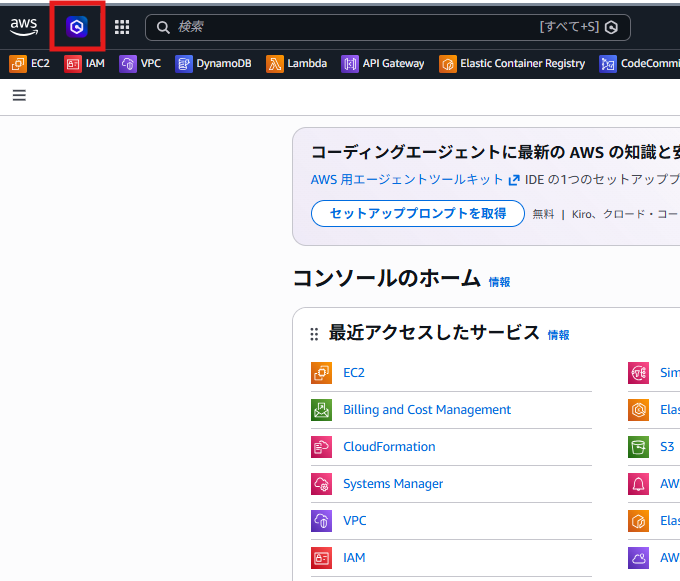
Task: Open Lambda favorite in the bookmarks bar
Action: 297,64
